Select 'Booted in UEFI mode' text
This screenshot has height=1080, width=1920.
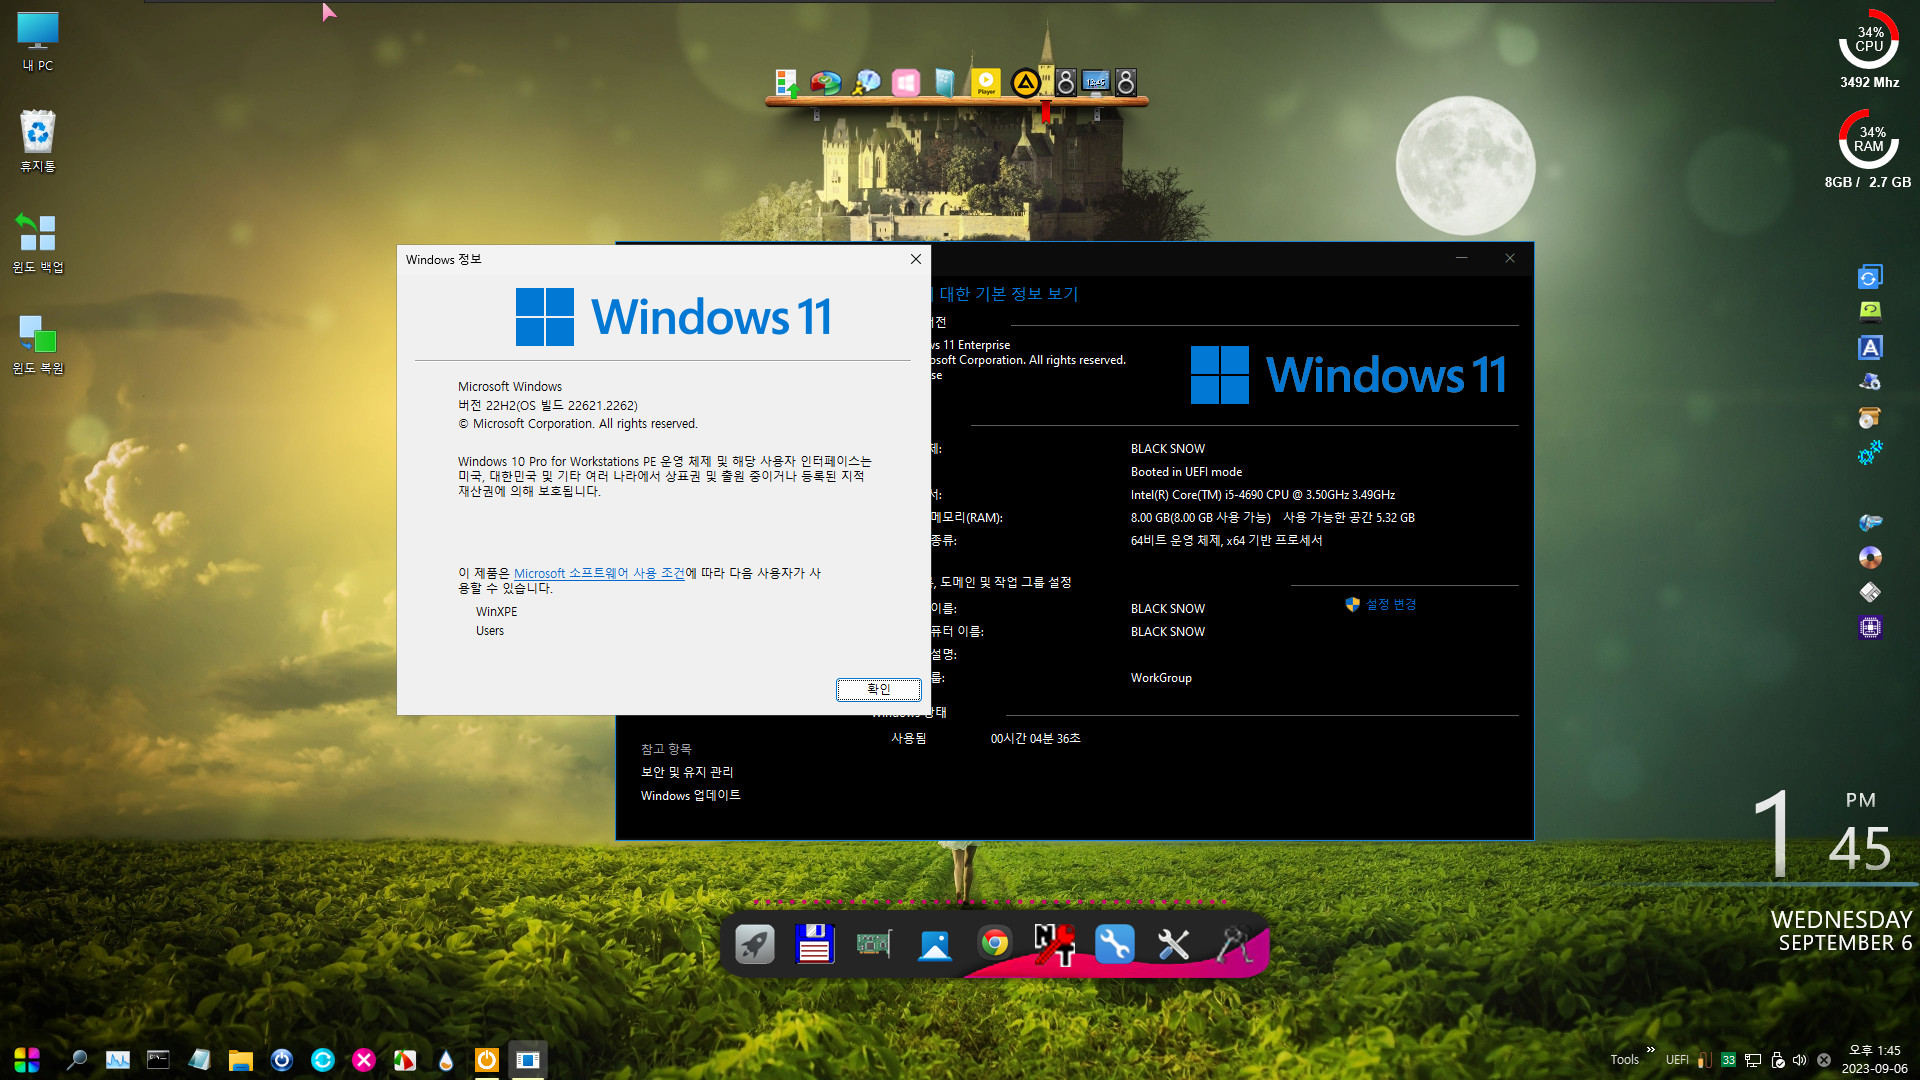1186,472
